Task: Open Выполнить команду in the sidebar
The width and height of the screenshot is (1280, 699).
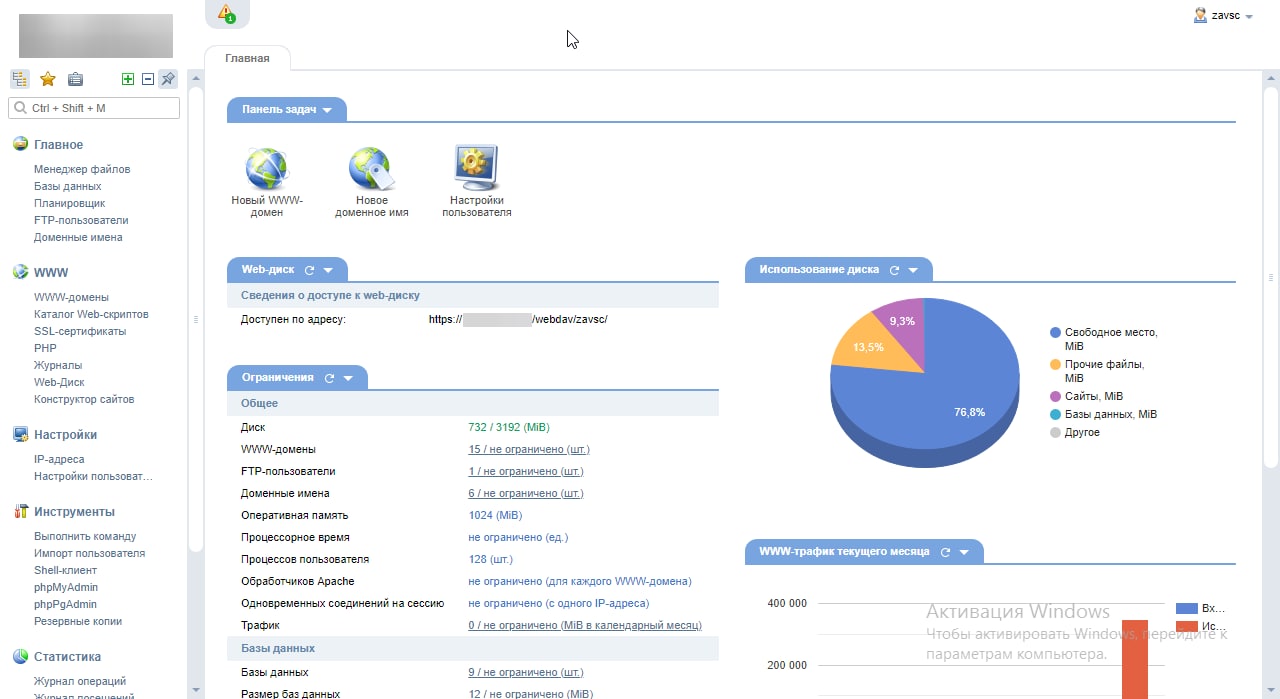Action: [x=85, y=537]
